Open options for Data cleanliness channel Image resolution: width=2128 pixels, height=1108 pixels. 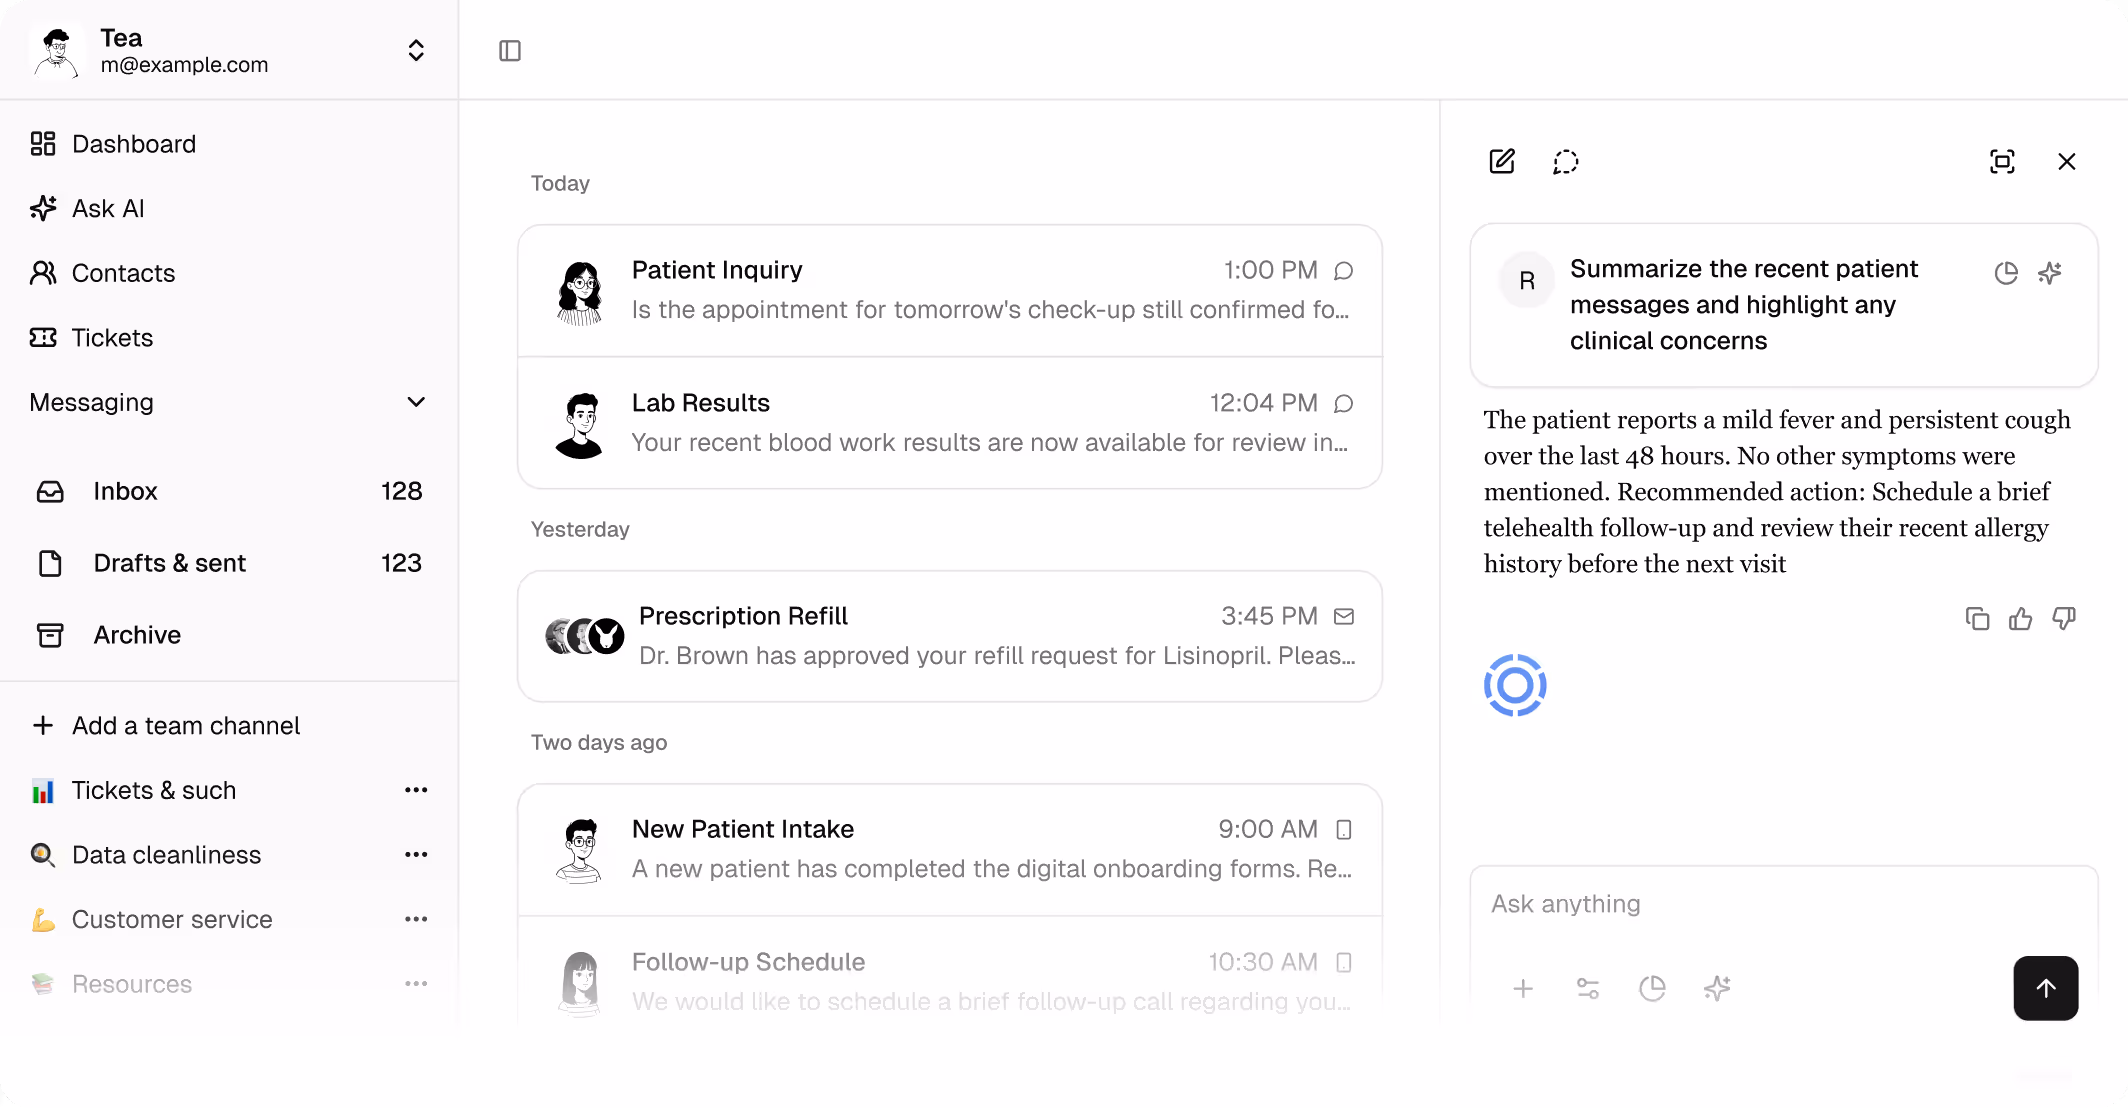click(416, 855)
